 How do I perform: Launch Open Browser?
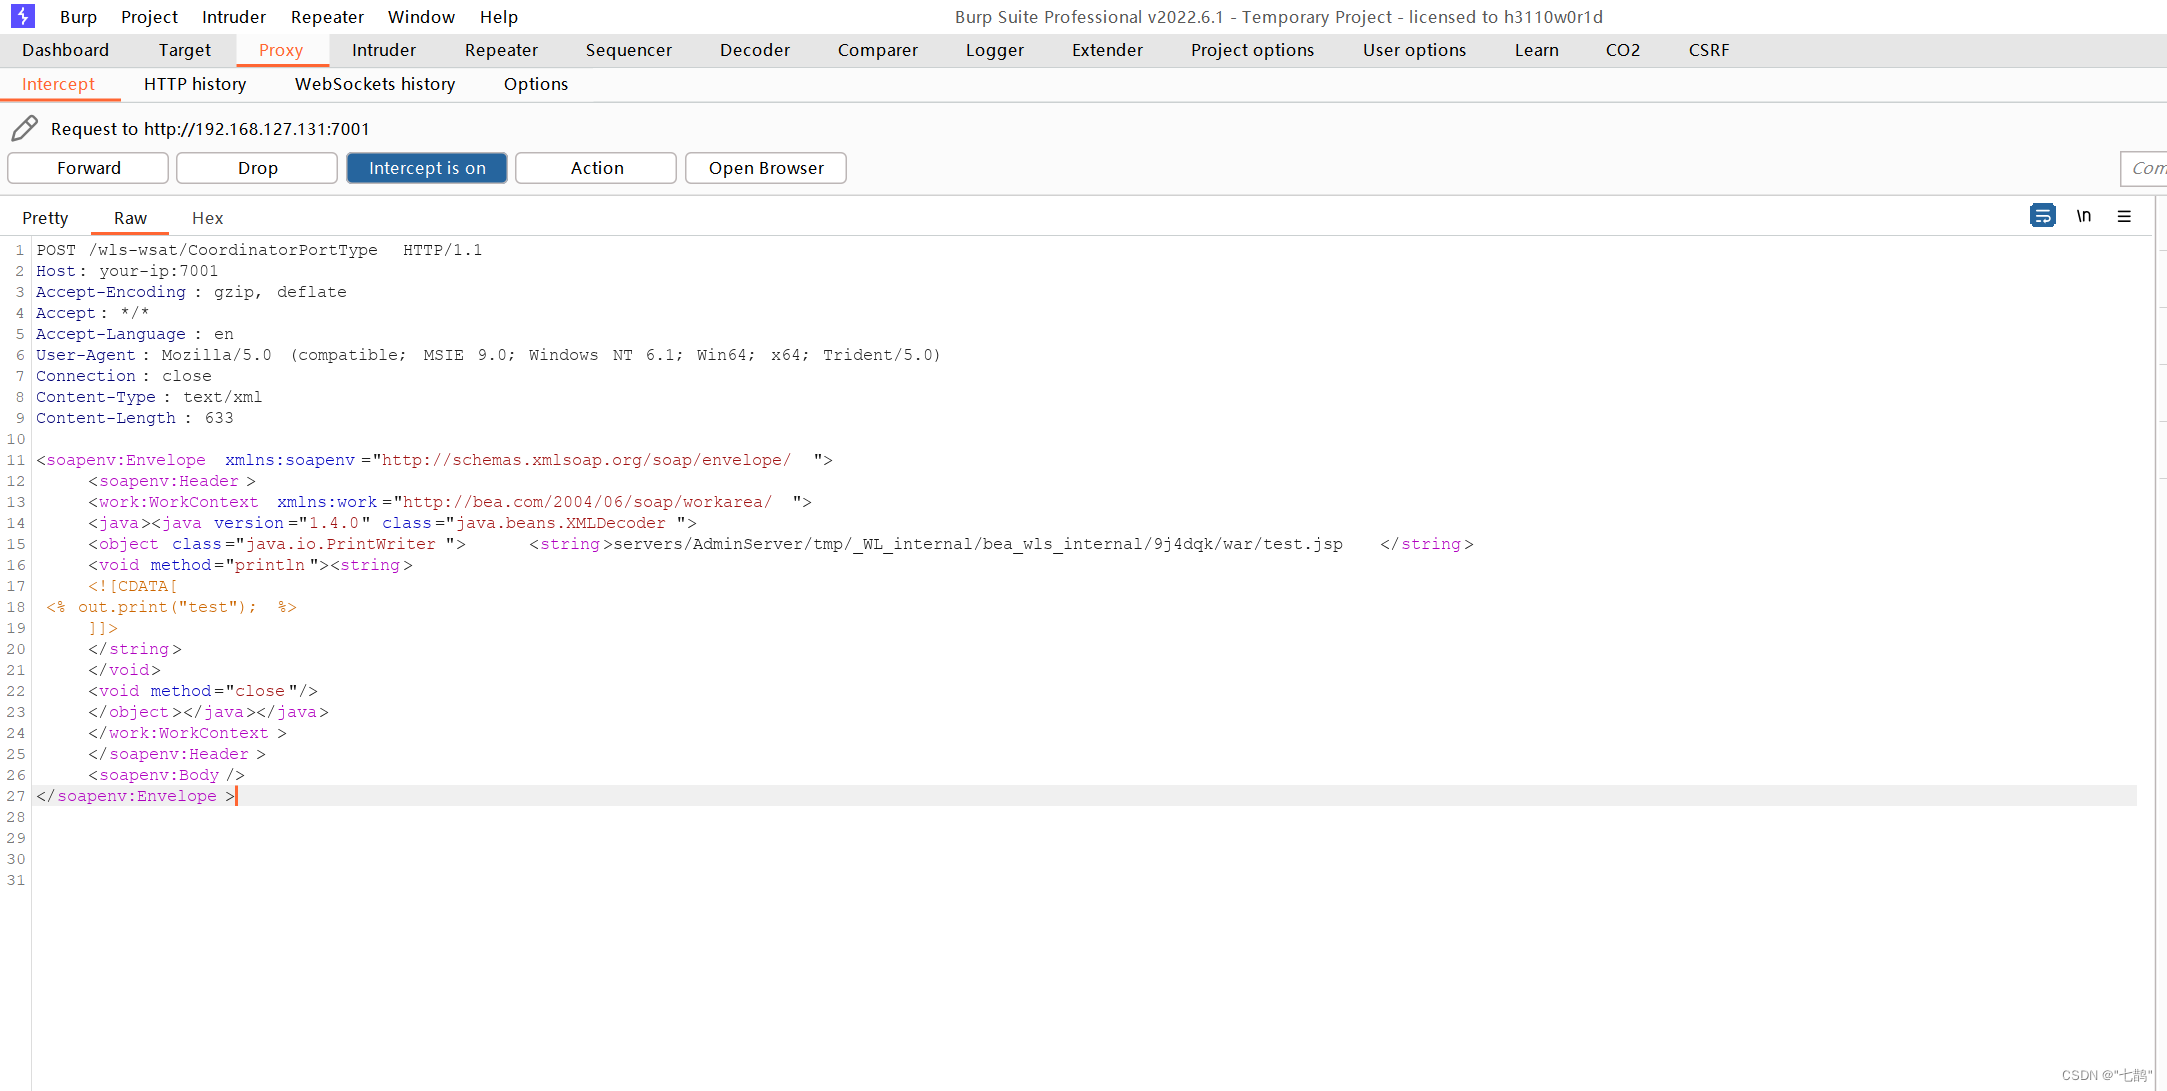pyautogui.click(x=766, y=168)
